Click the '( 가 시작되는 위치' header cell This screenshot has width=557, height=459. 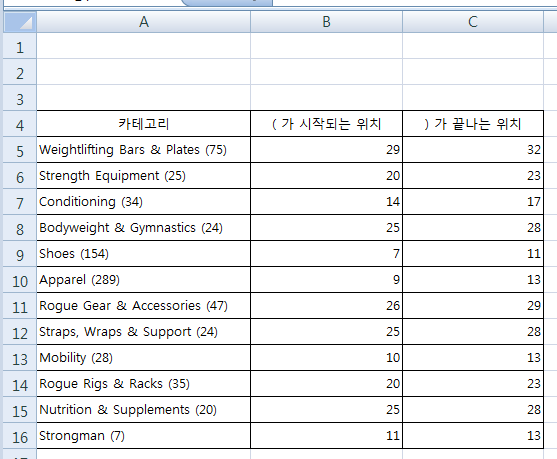tap(326, 124)
